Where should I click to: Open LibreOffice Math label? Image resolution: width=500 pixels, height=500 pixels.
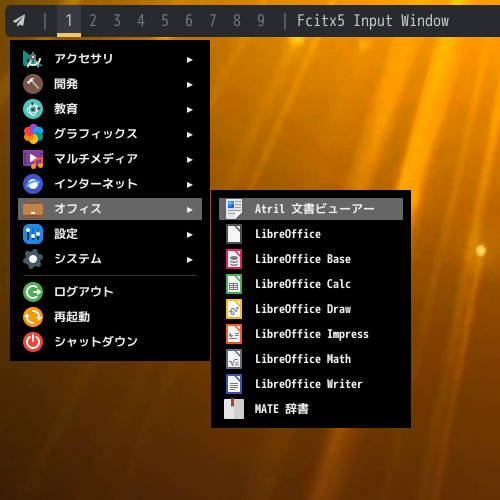[x=303, y=359]
